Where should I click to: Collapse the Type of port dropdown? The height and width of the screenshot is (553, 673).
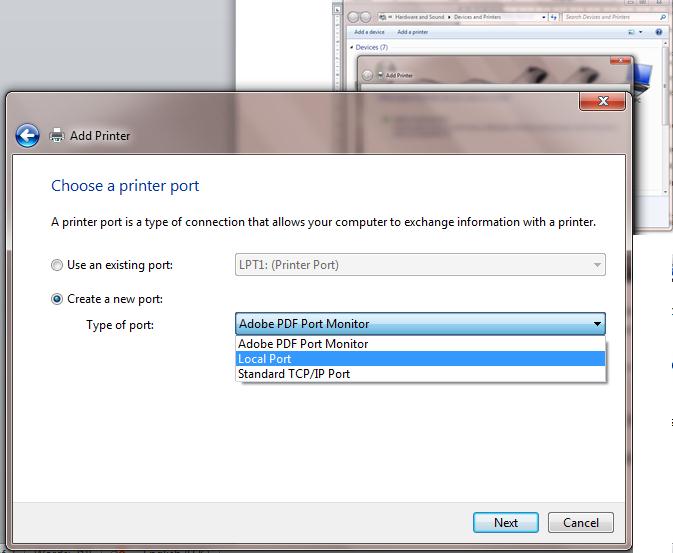[597, 324]
